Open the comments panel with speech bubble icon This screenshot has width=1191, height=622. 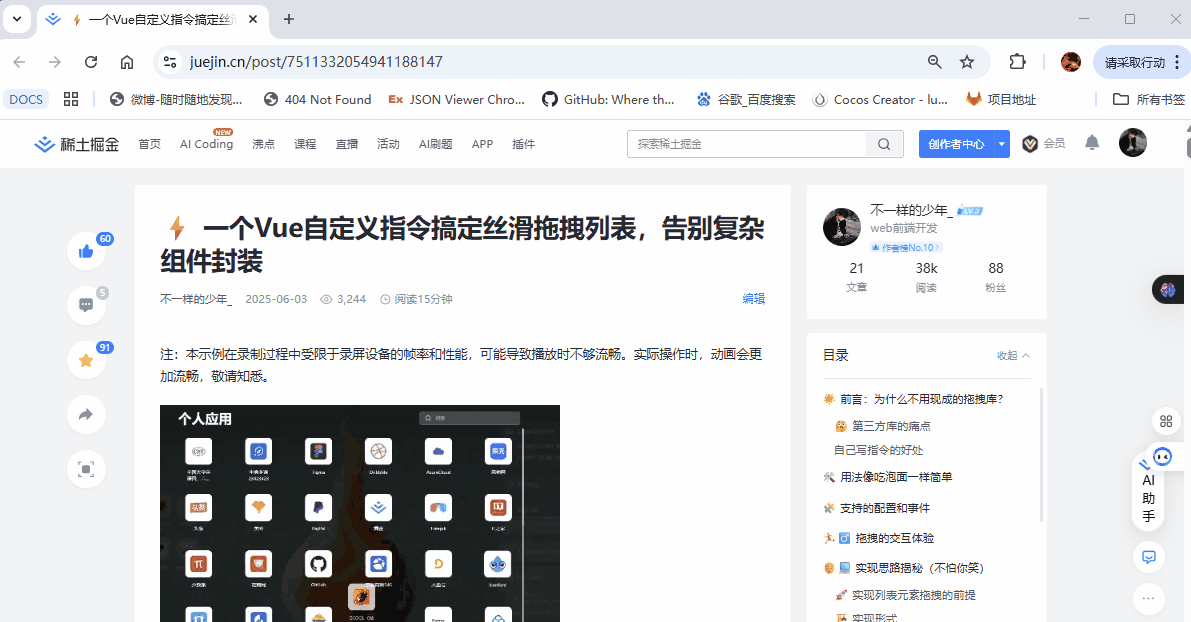86,304
